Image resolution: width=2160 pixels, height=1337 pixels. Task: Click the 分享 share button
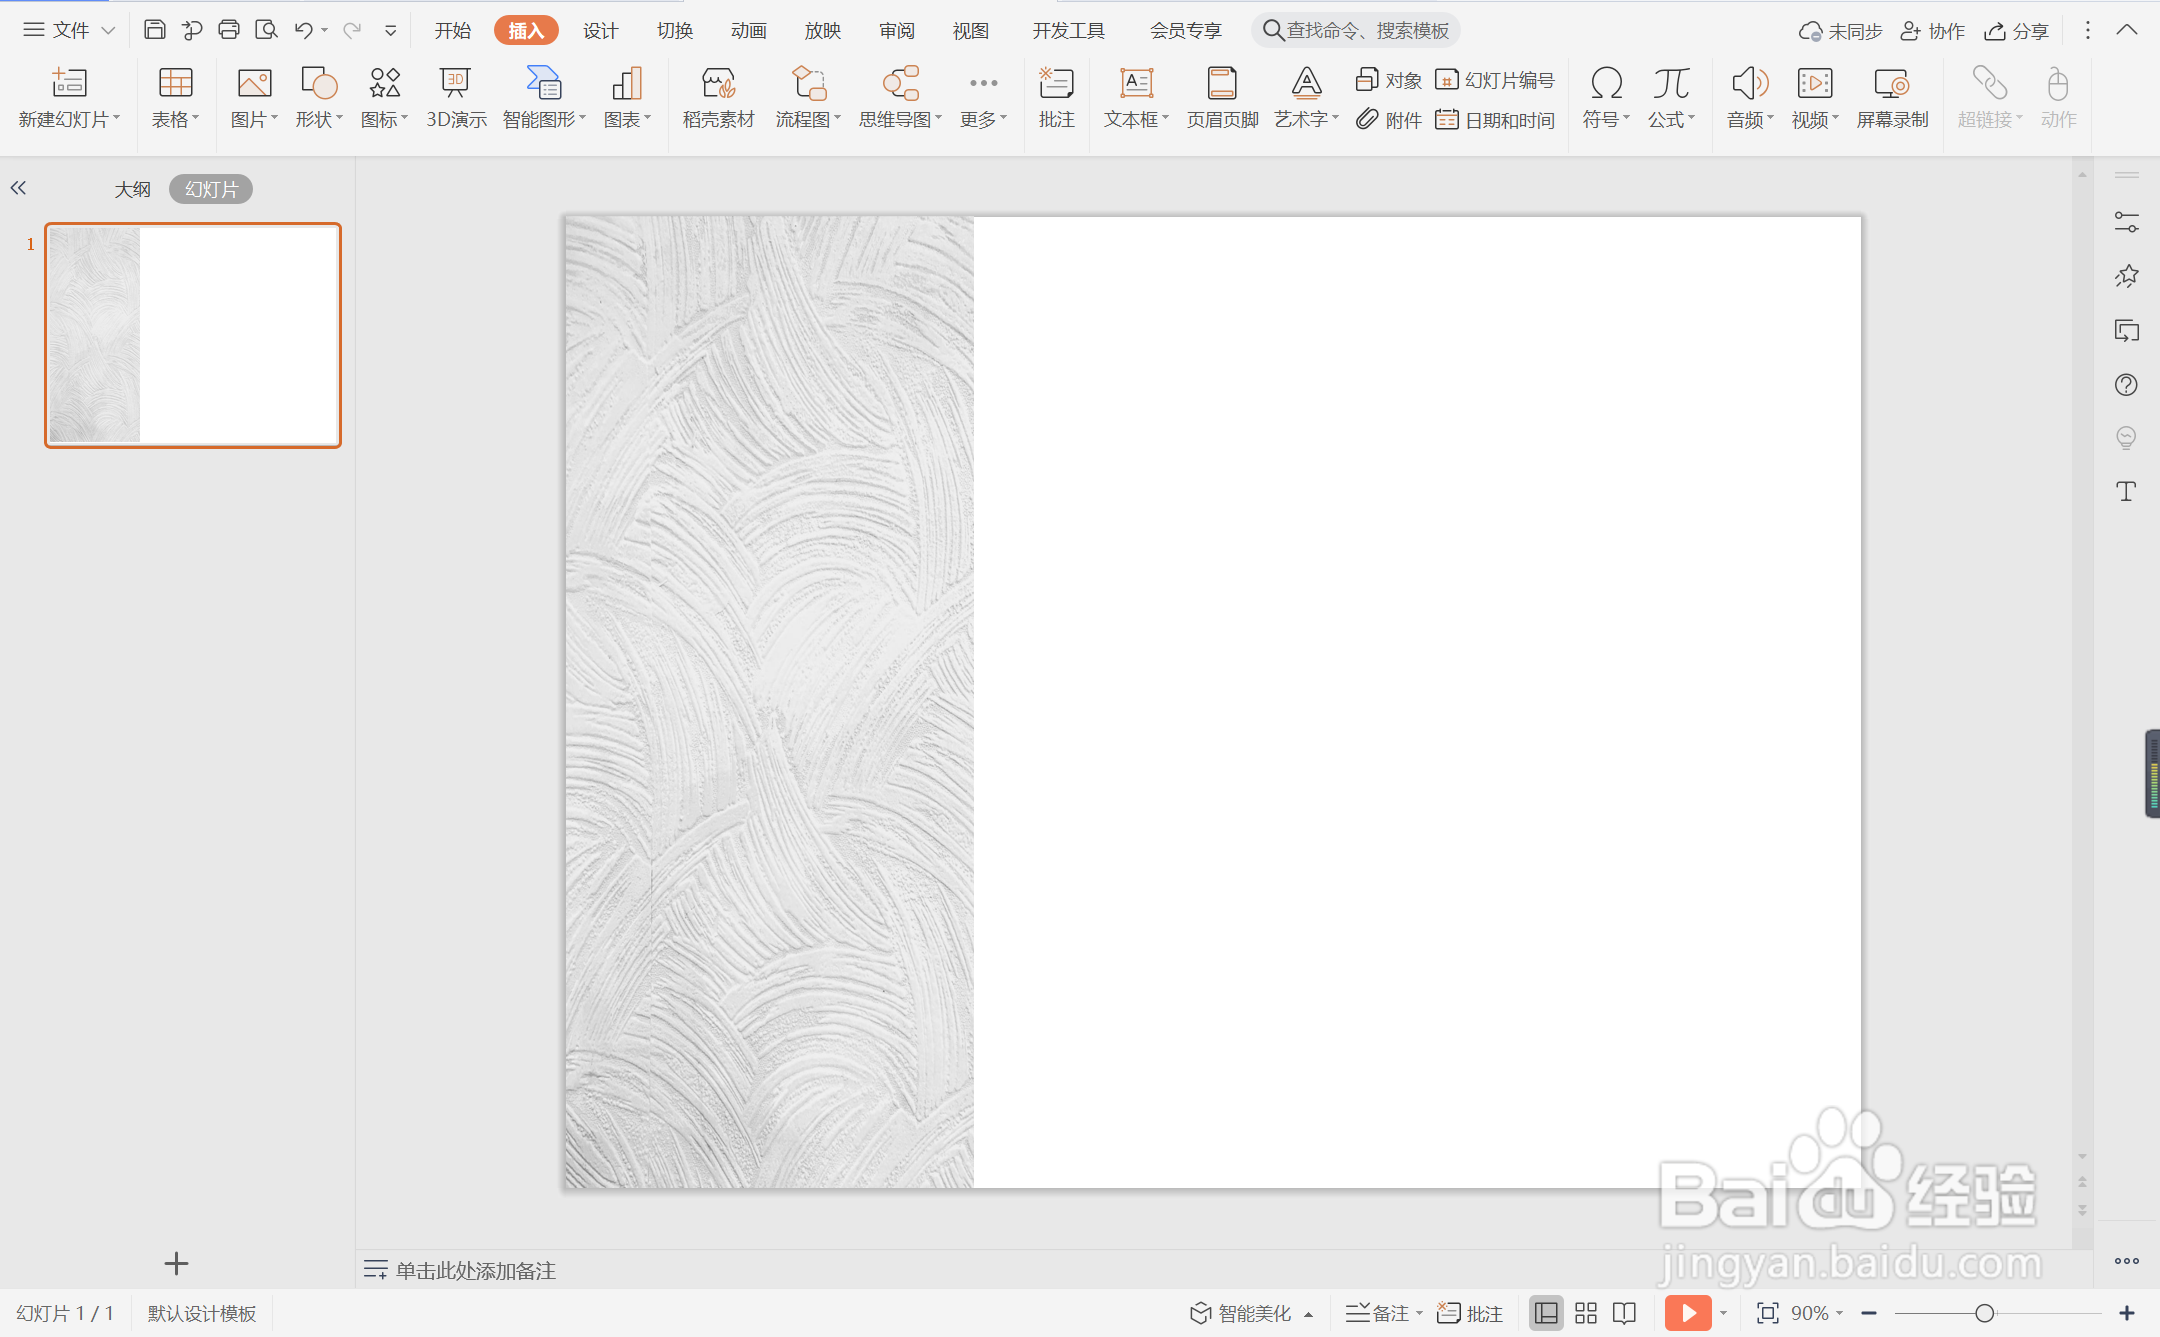click(2017, 31)
